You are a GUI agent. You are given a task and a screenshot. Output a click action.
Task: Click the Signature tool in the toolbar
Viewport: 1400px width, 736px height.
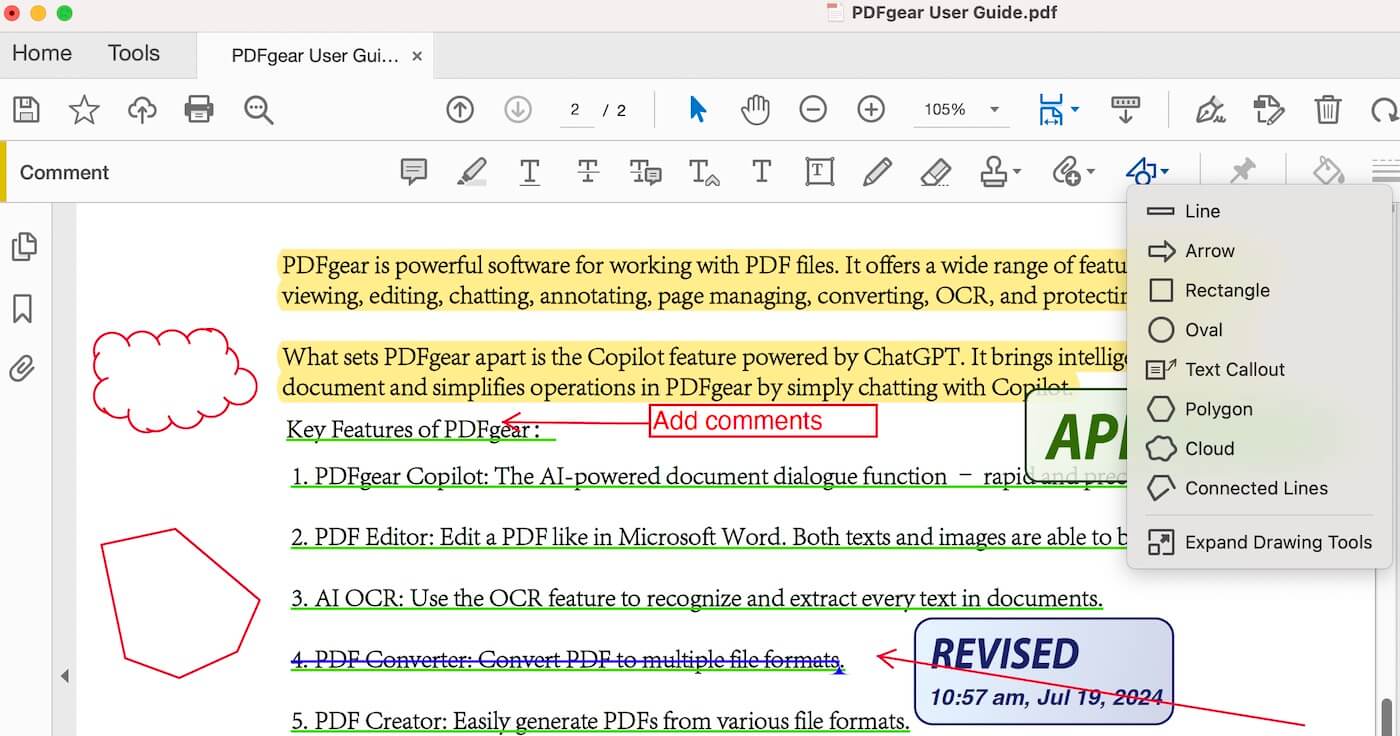[1210, 110]
